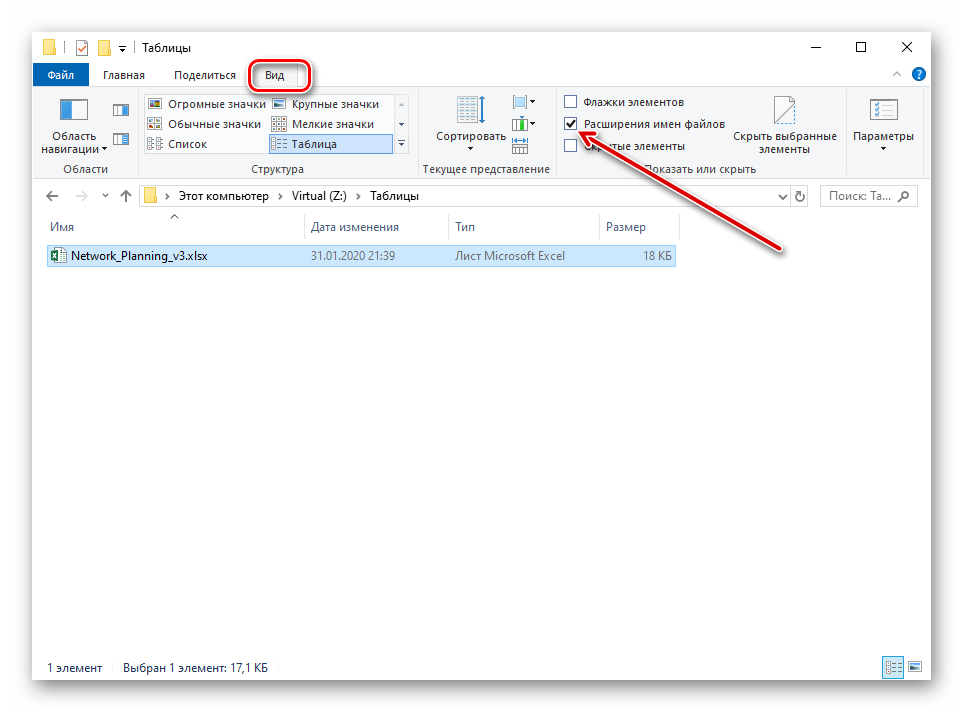Screen dimensions: 963x712
Task: Sort by the Тип column header
Action: (x=524, y=227)
